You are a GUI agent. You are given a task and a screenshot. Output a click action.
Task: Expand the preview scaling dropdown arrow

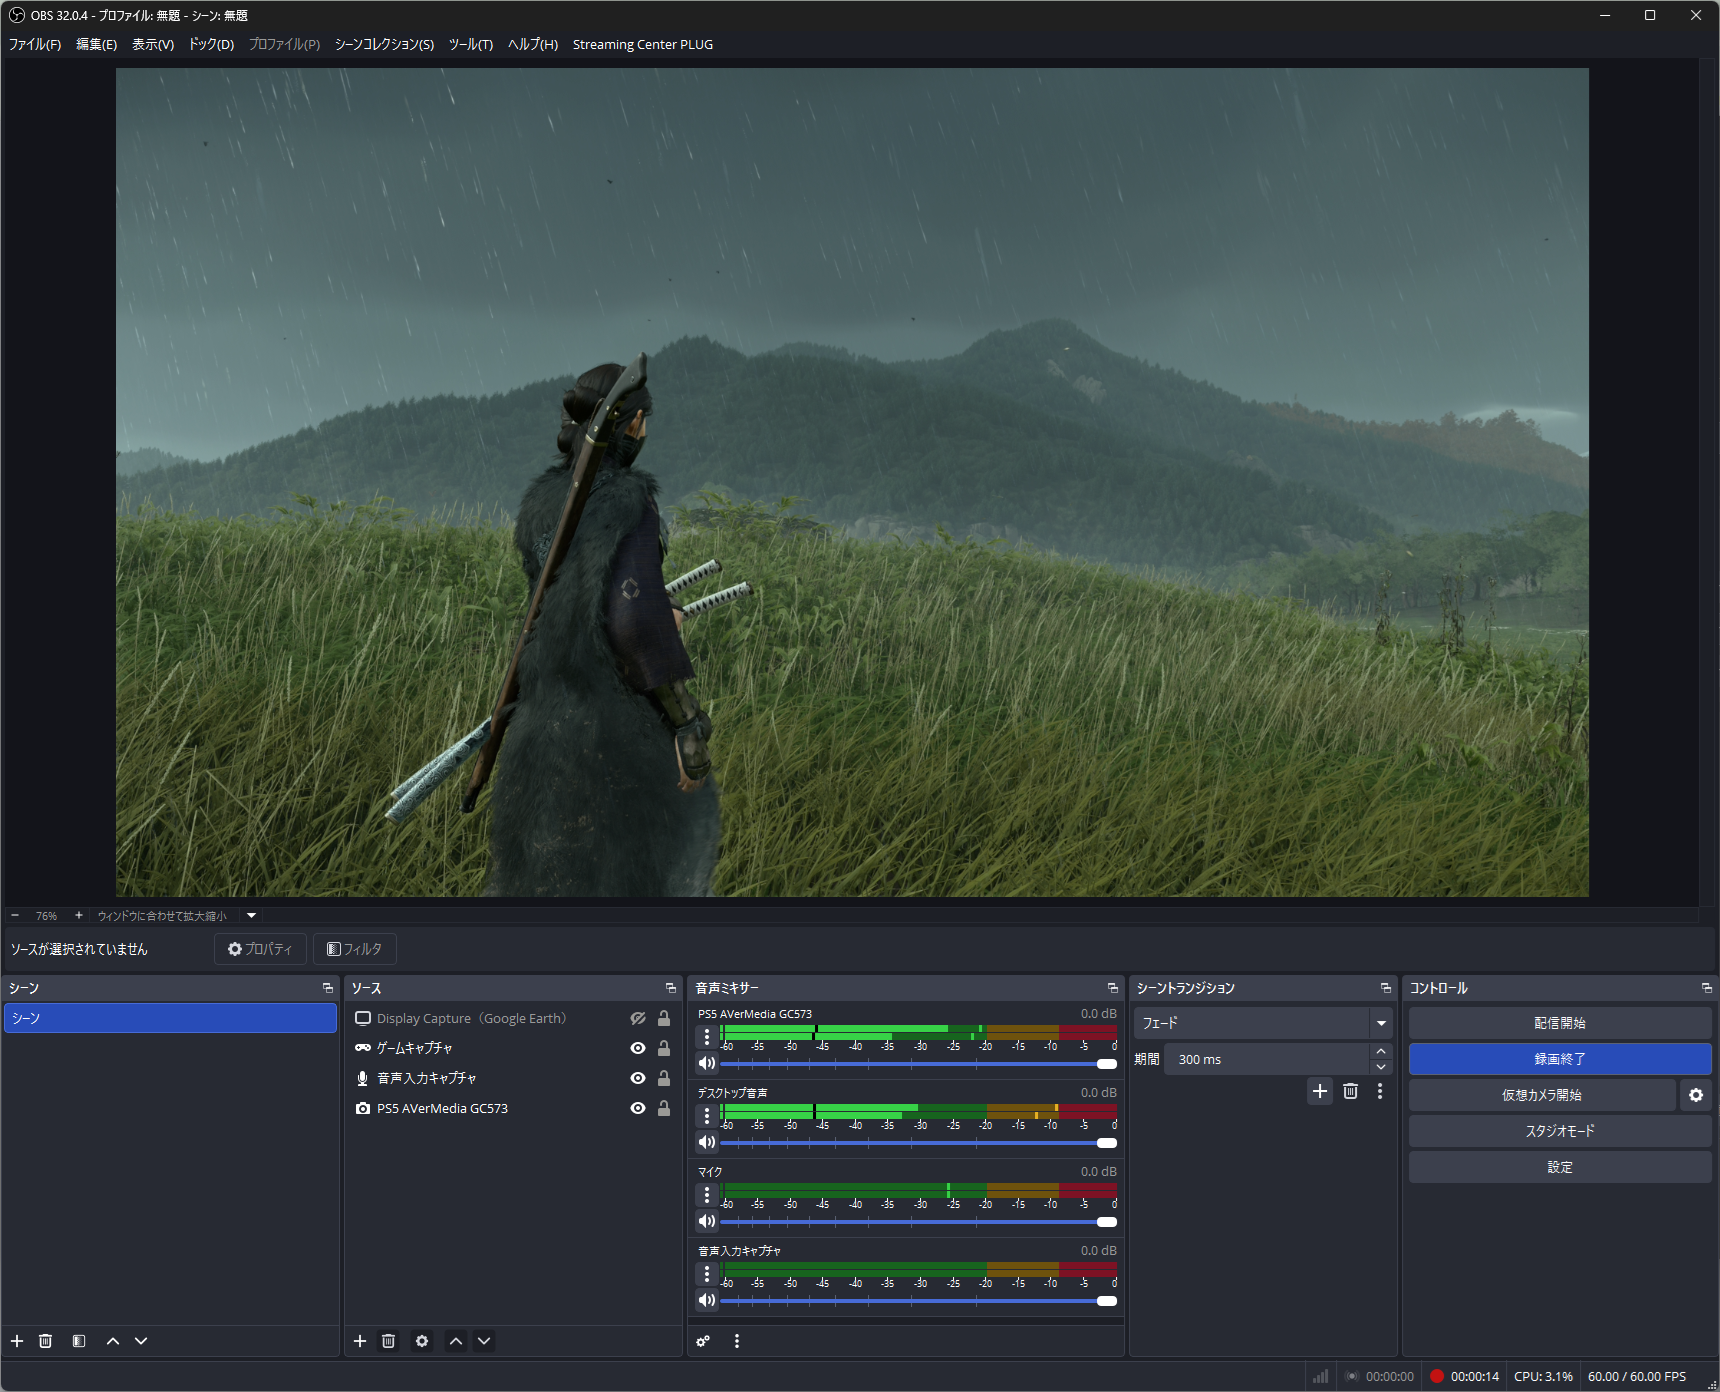252,915
